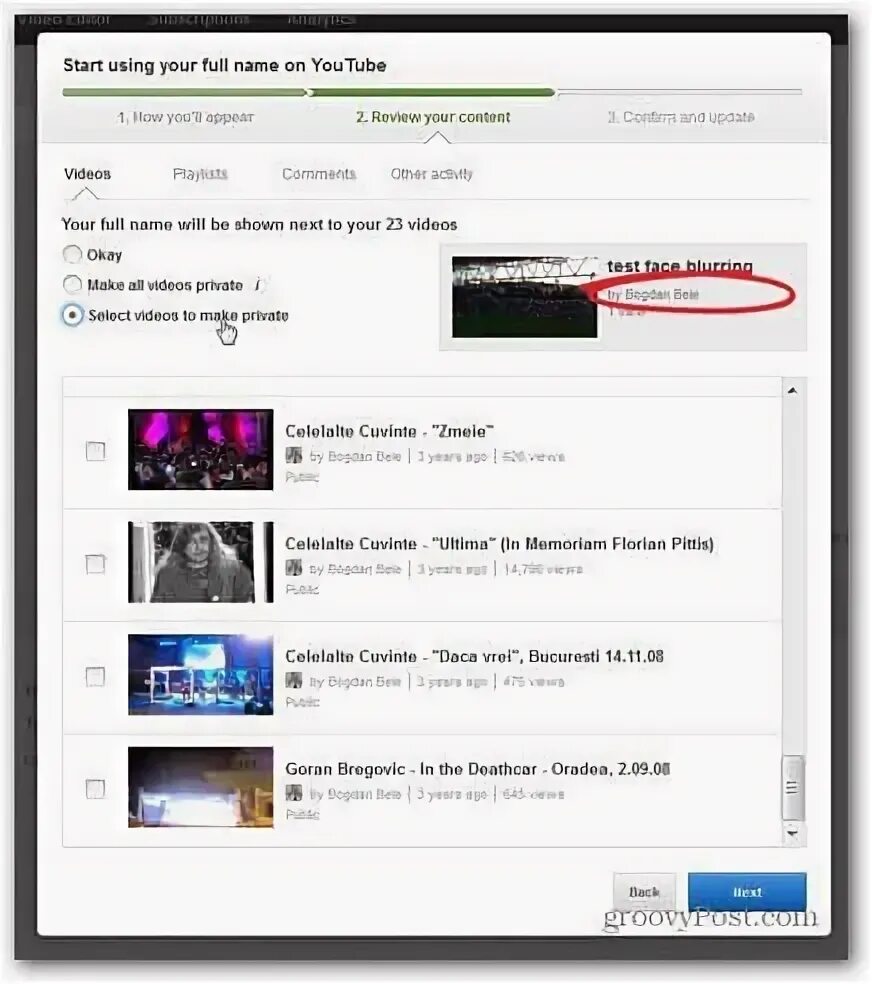This screenshot has height=984, width=872.
Task: Switch to the Comments tab
Action: 319,174
